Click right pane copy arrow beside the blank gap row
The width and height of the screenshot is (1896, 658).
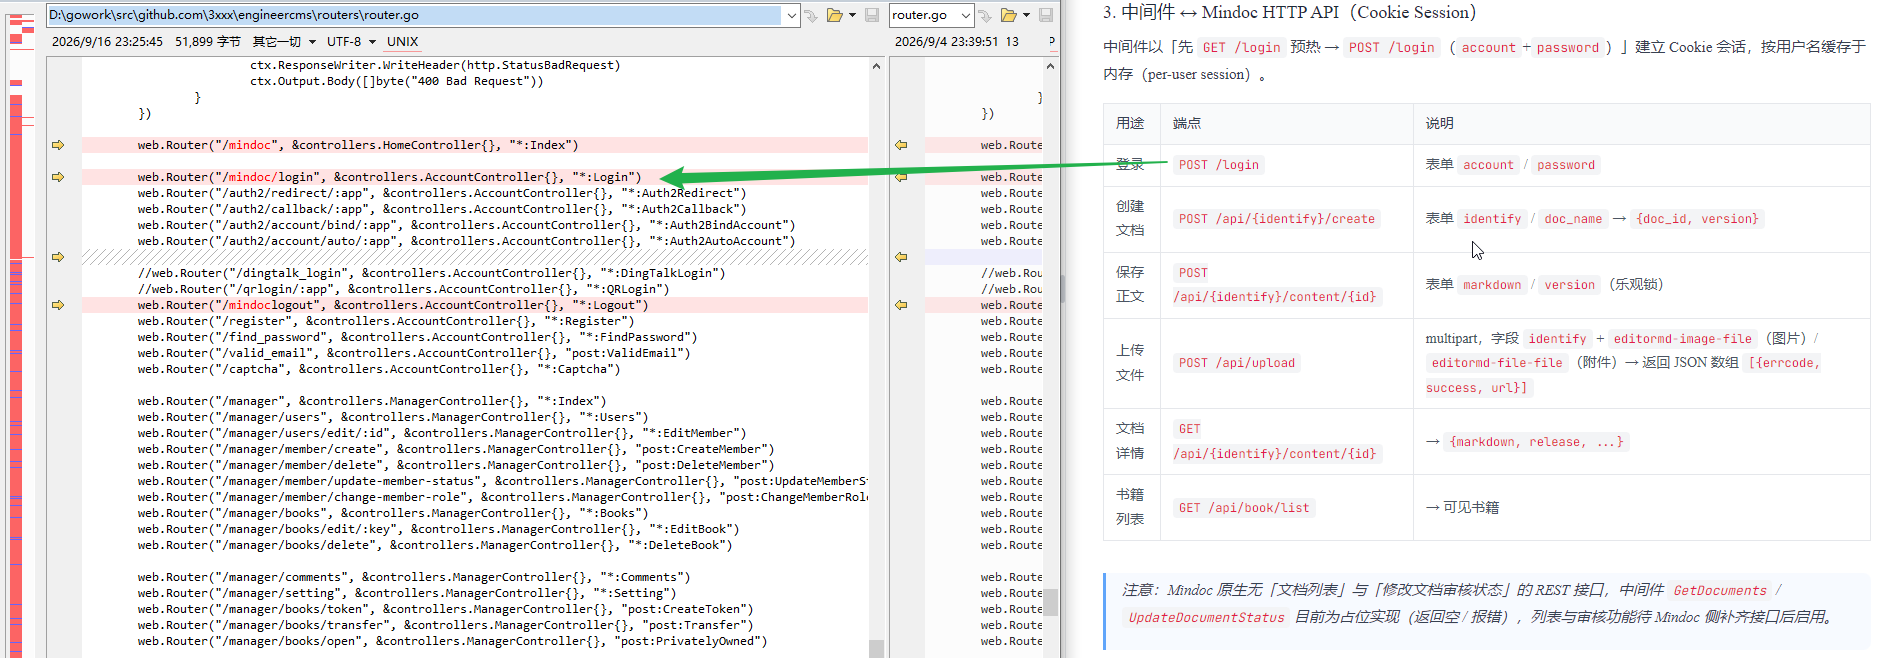(901, 257)
